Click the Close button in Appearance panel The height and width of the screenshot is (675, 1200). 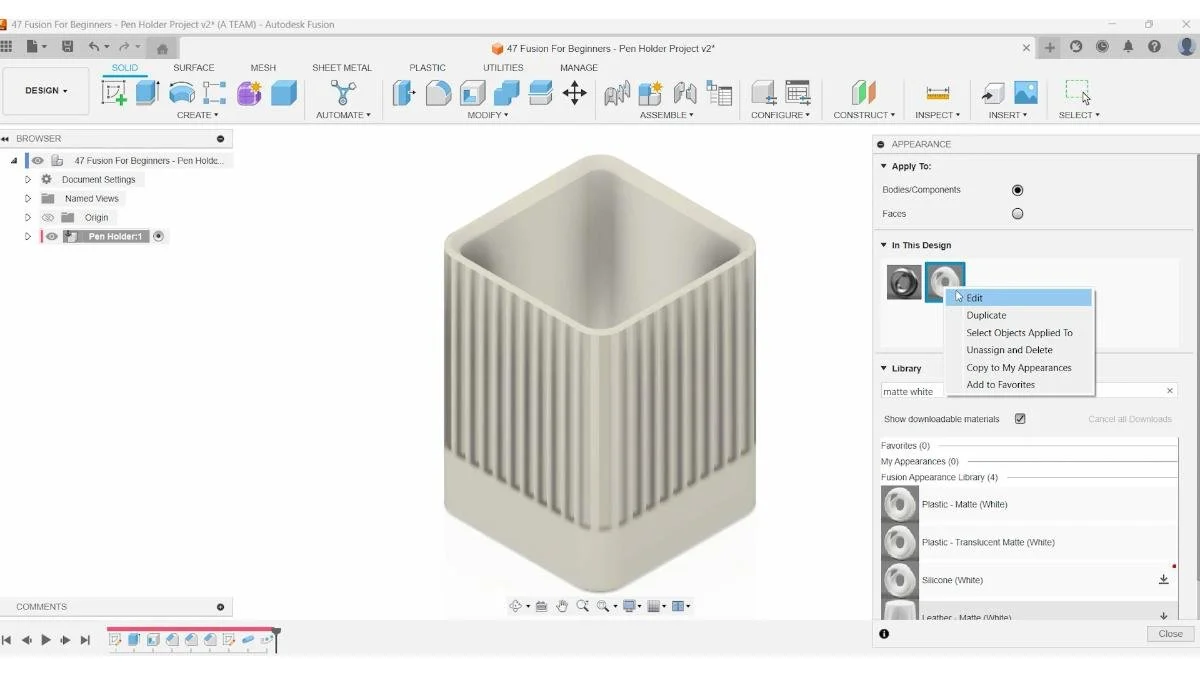pyautogui.click(x=1168, y=633)
